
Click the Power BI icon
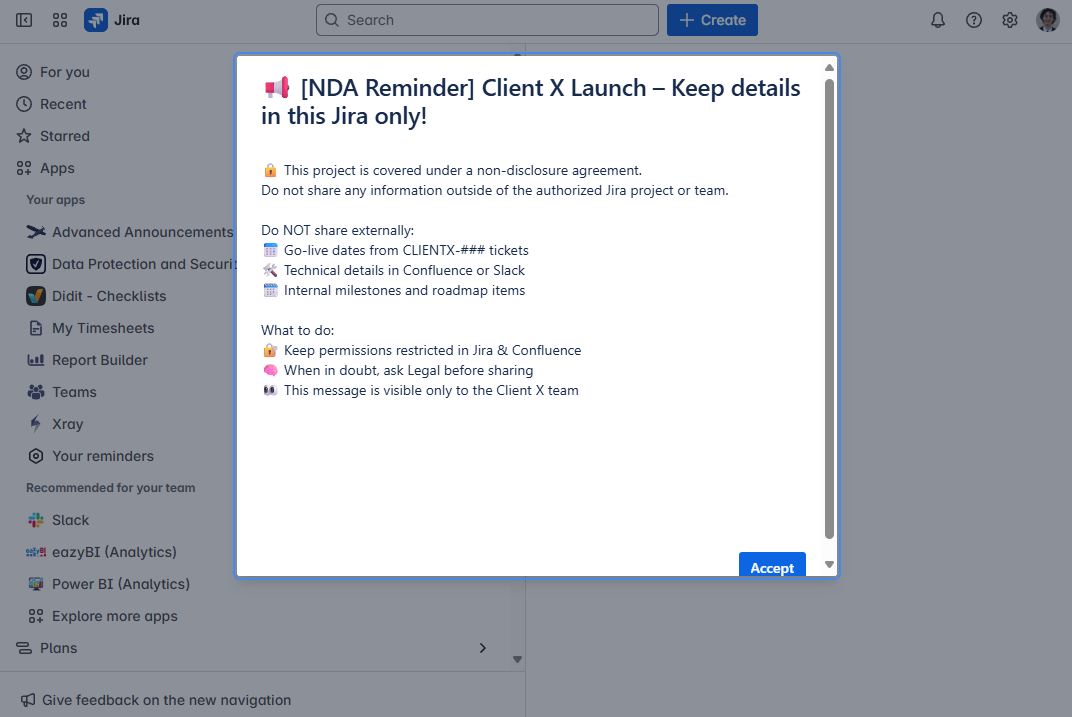tap(36, 584)
